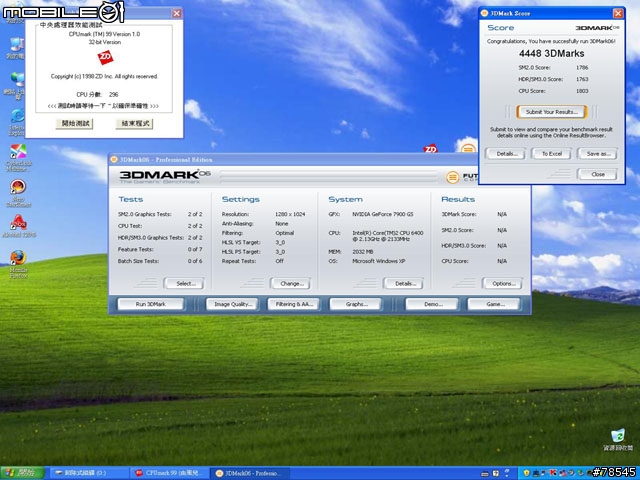Click 結束程式 button in CPUmark window
640x480 pixels.
coord(135,123)
